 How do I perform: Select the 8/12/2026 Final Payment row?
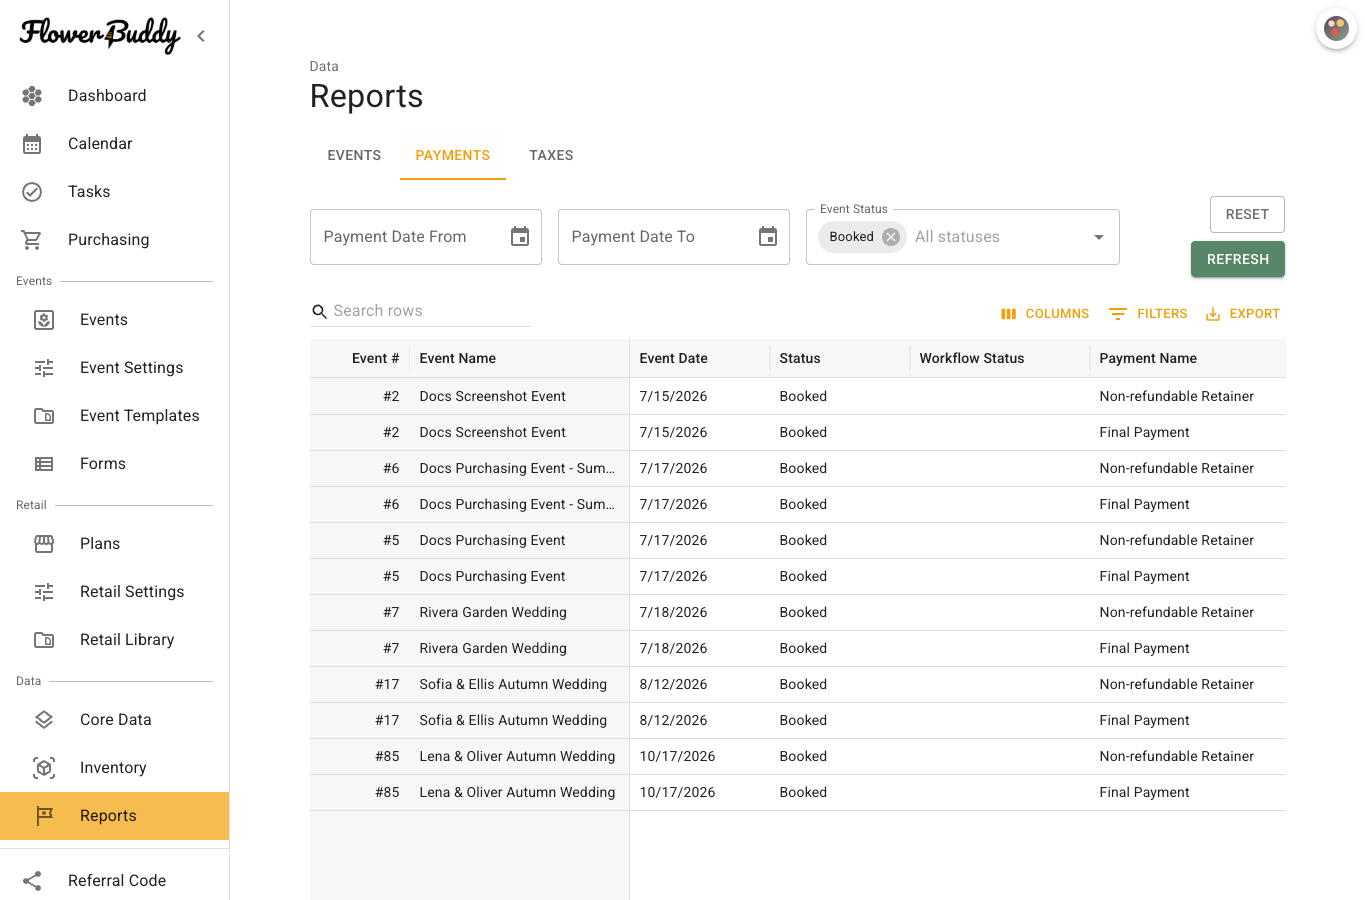pyautogui.click(x=798, y=721)
